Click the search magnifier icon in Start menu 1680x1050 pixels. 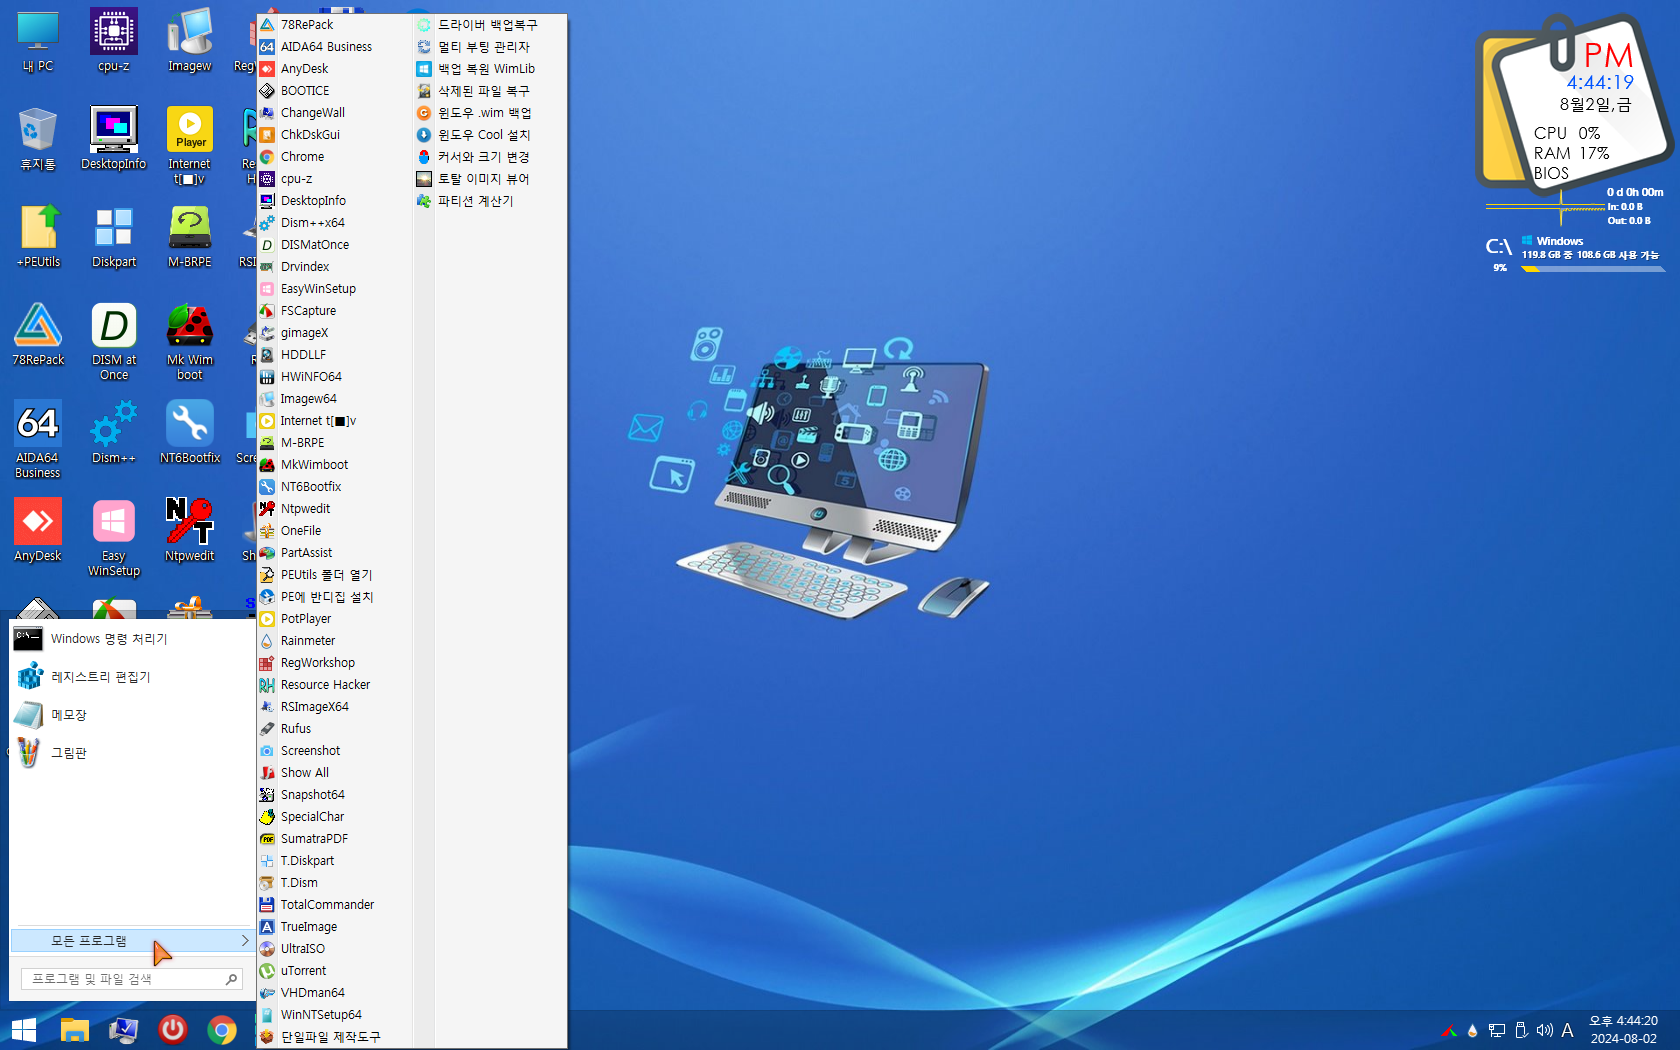[231, 979]
